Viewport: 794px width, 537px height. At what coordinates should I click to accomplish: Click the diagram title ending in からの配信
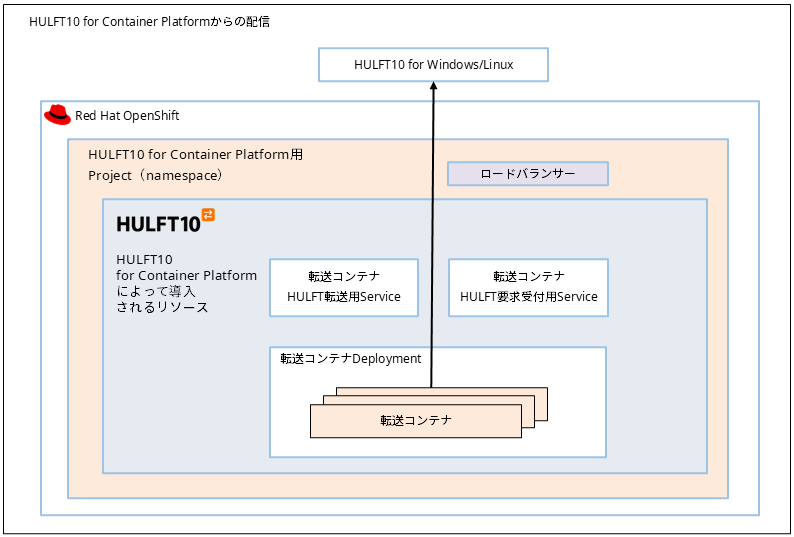149,21
